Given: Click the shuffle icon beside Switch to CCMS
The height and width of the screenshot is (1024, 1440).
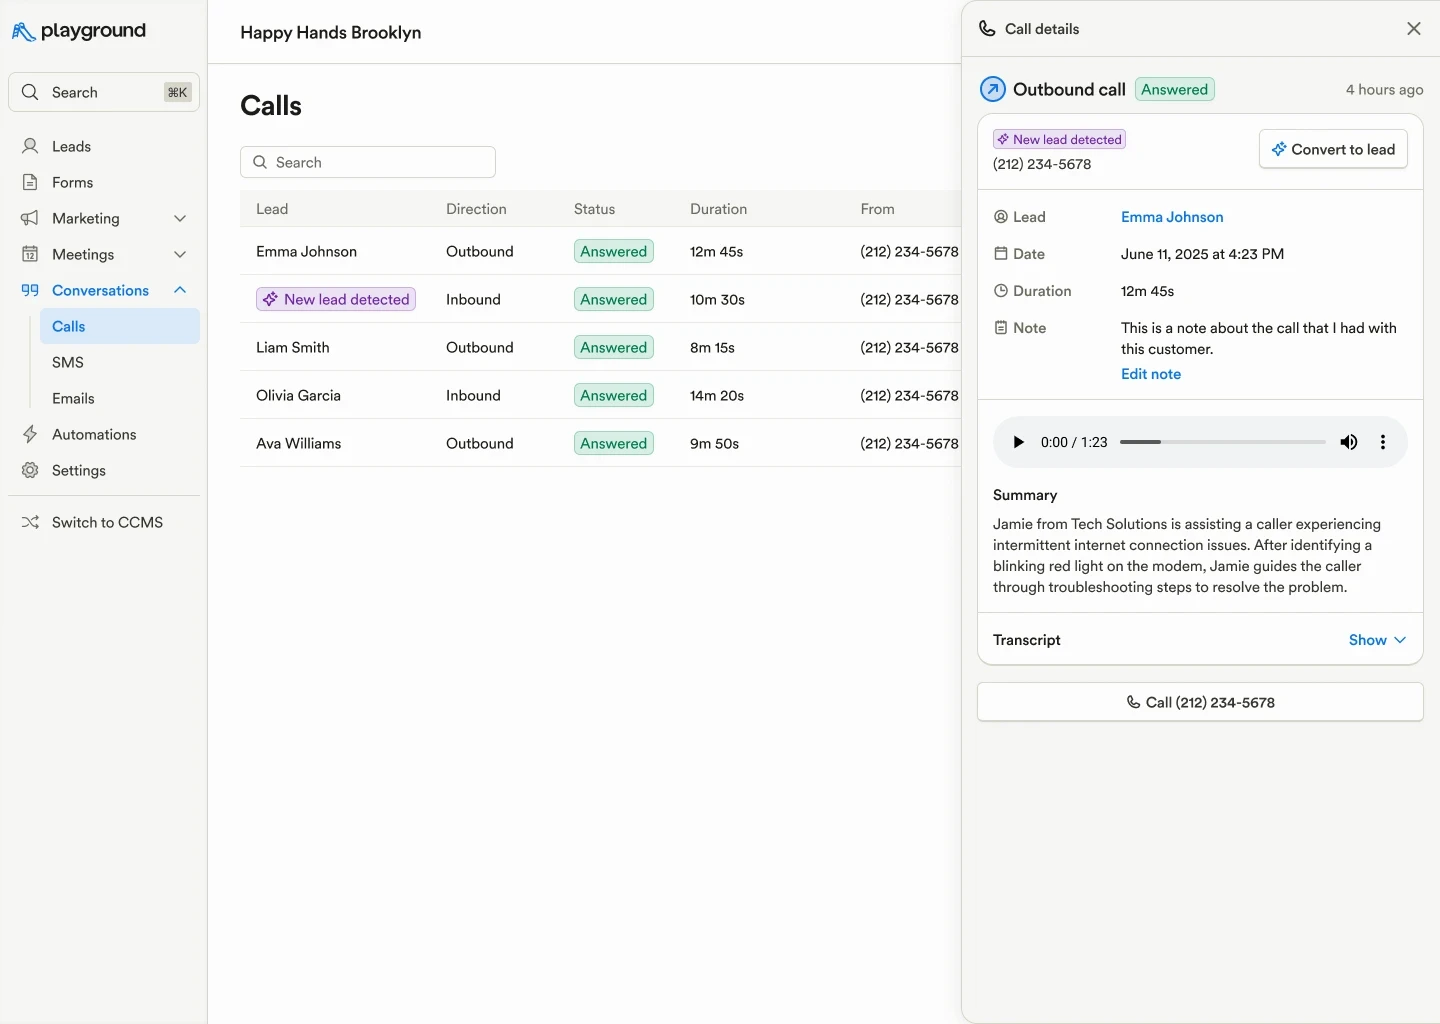Looking at the screenshot, I should tap(30, 522).
